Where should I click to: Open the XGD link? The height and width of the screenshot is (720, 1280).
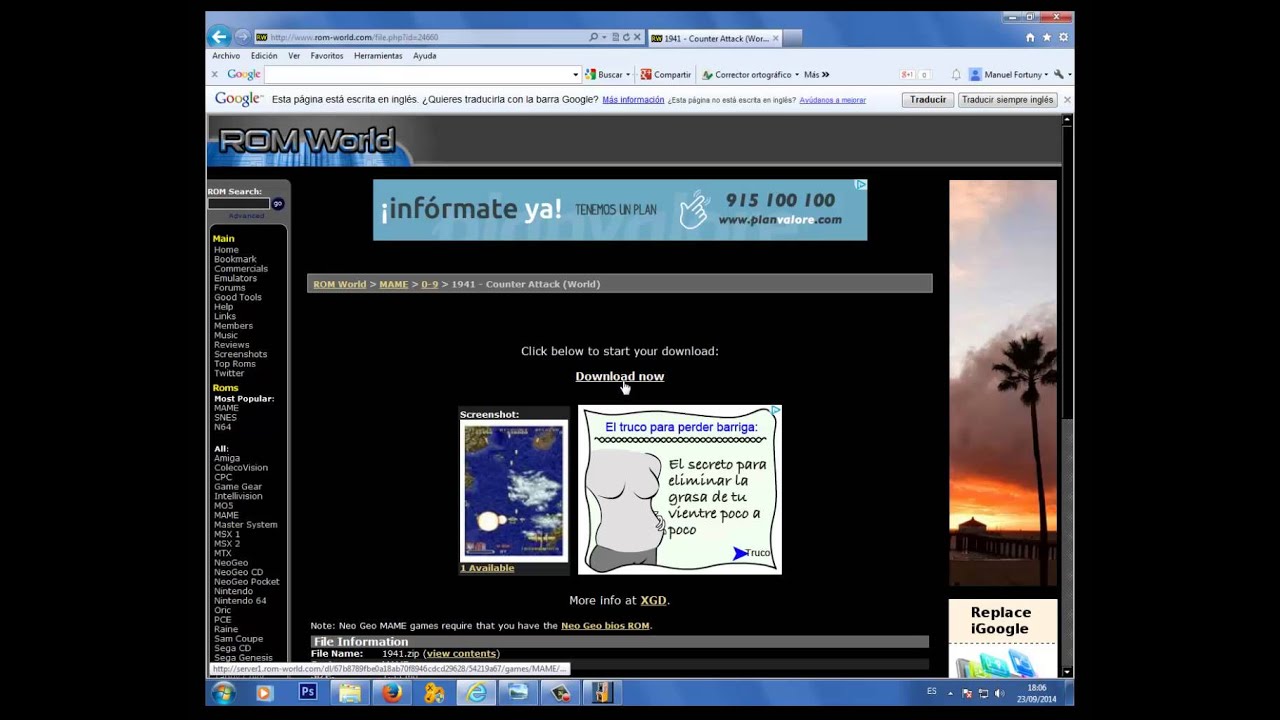coord(653,600)
